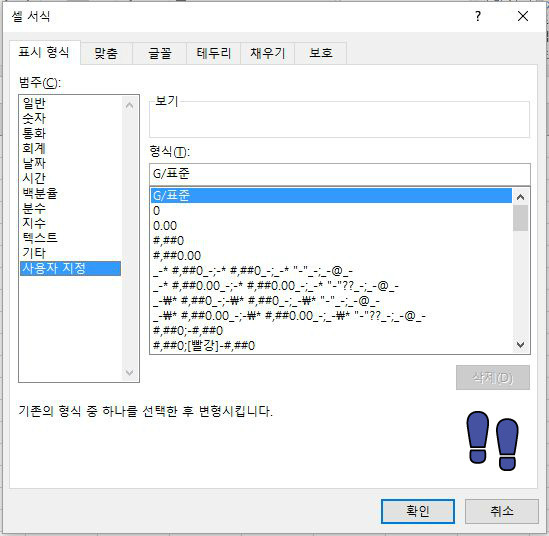The image size is (549, 536).
Task: Select format _-₩* #,##0.00_- with decimals
Action: click(x=331, y=316)
